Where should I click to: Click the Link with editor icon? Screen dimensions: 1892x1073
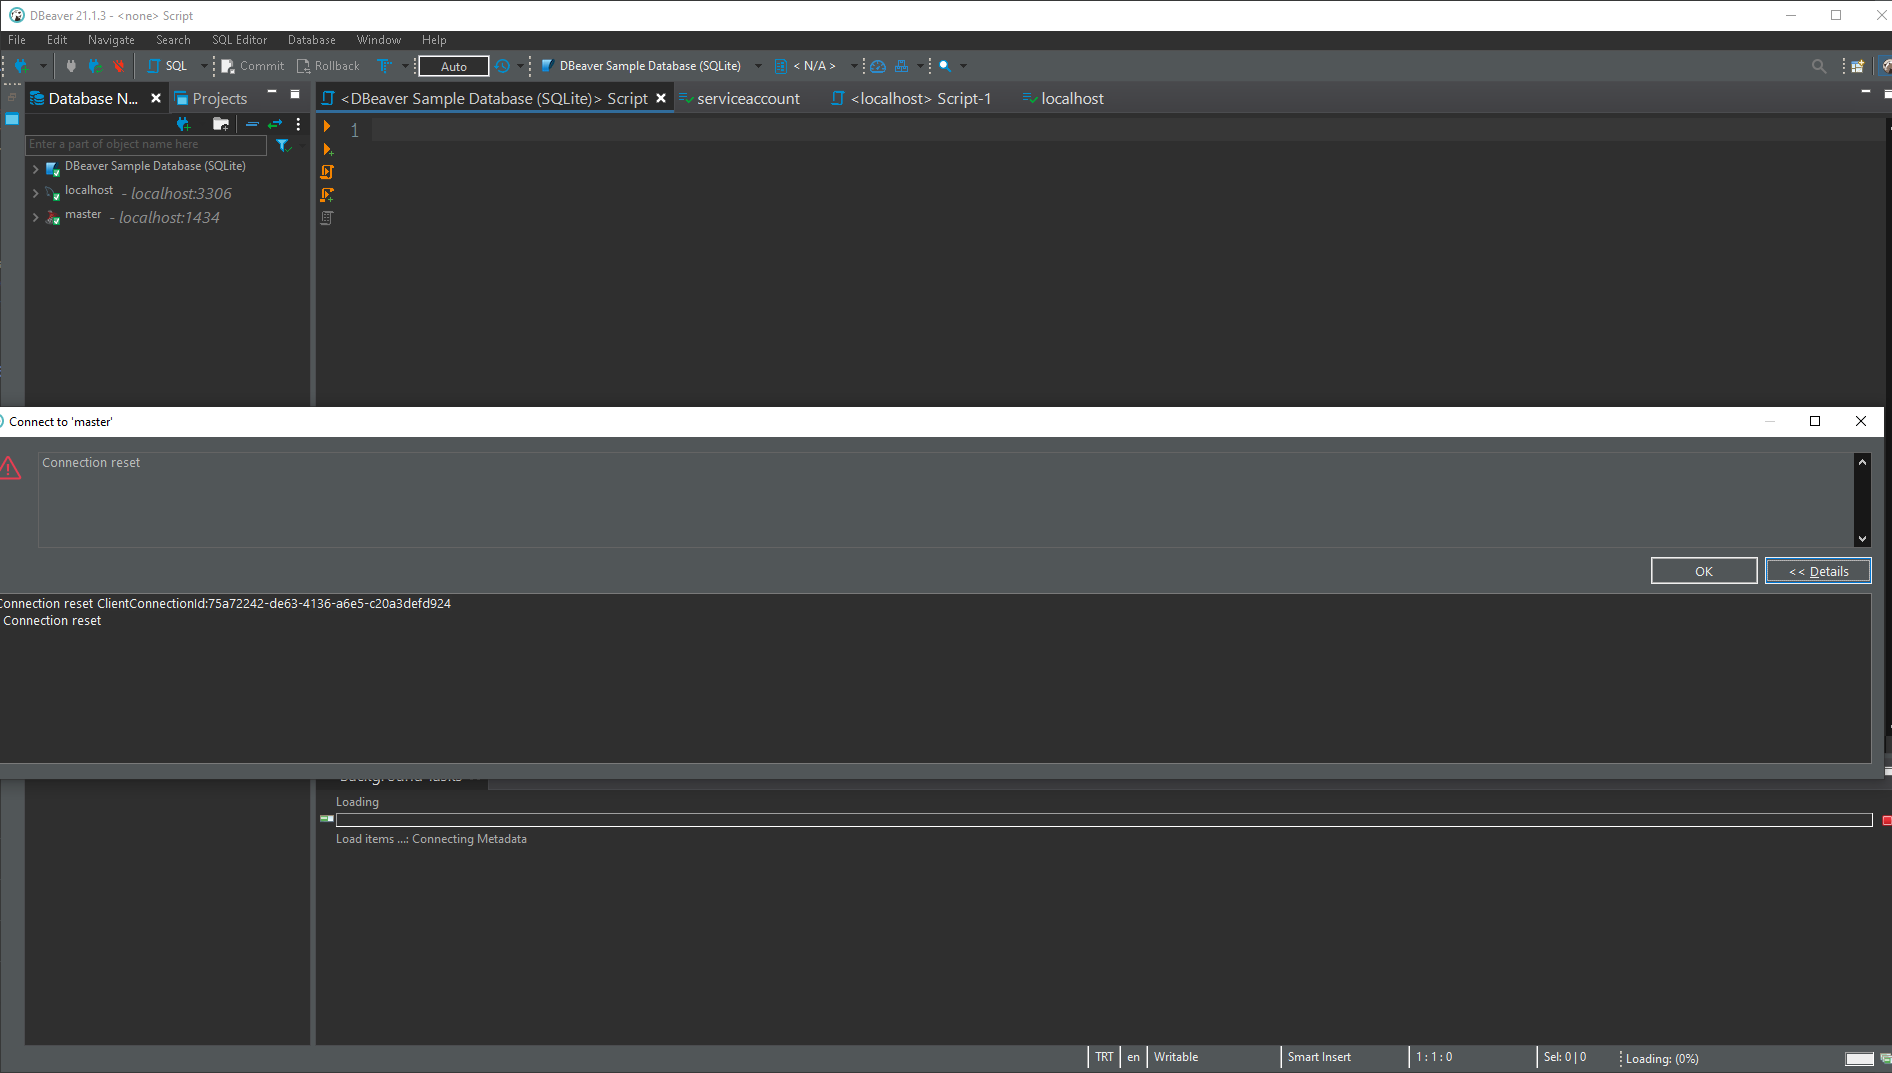point(275,124)
